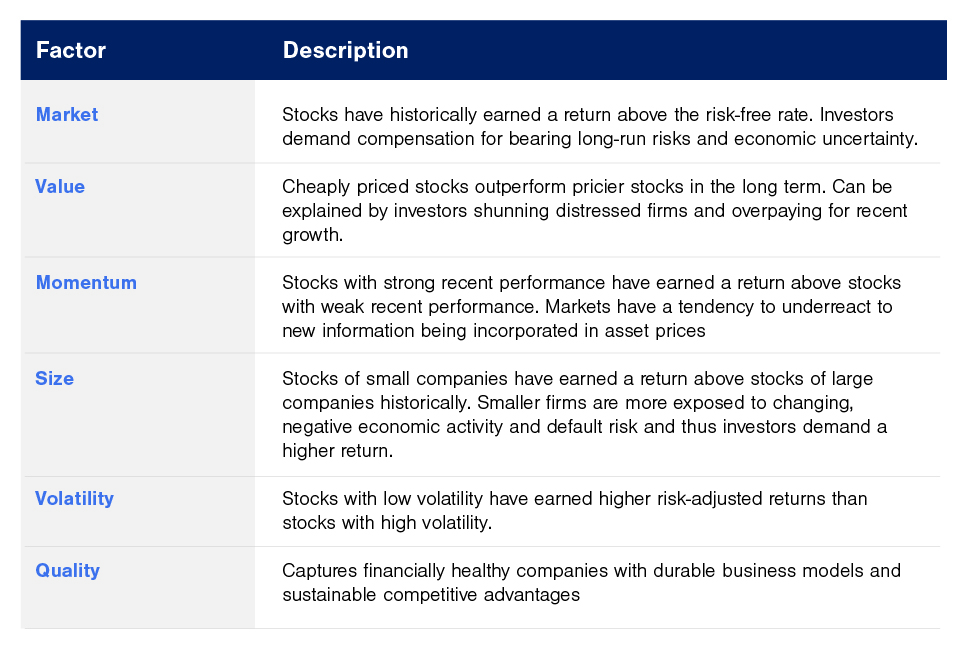The height and width of the screenshot is (650, 966).
Task: Click 'sustainable competitive advantages' text
Action: (431, 595)
